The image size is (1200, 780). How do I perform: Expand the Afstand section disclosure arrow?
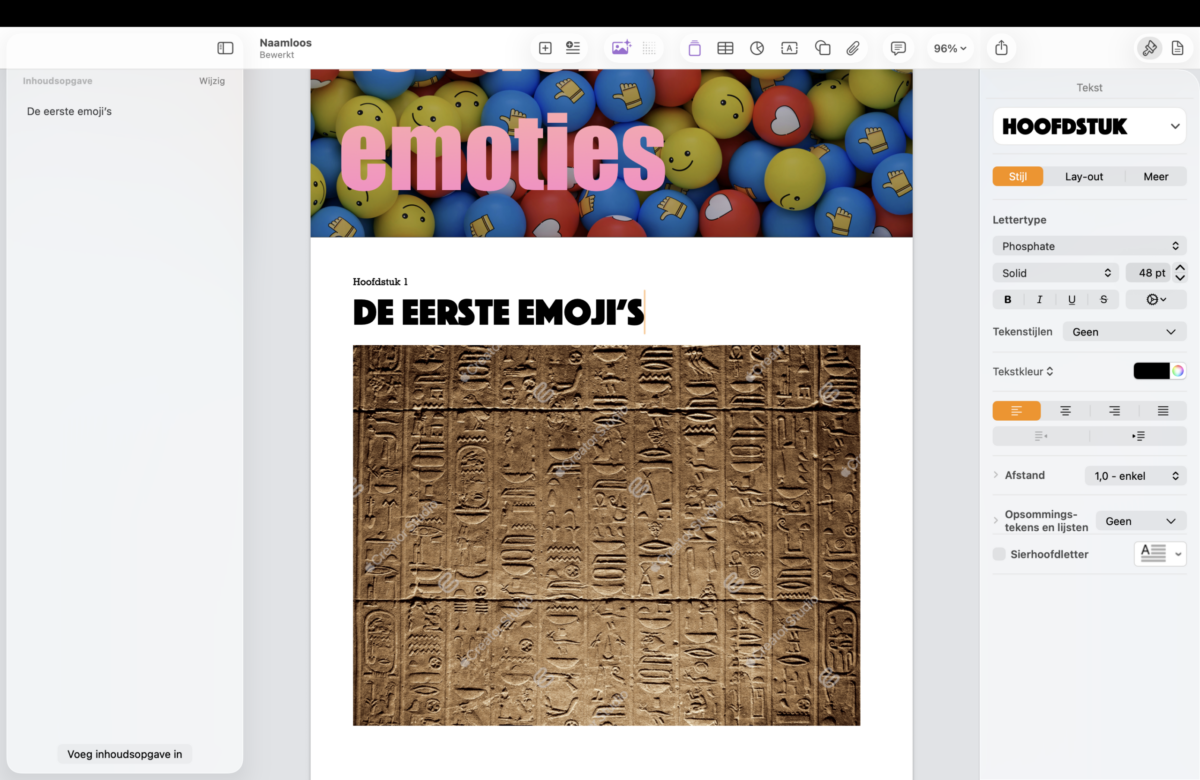(996, 475)
